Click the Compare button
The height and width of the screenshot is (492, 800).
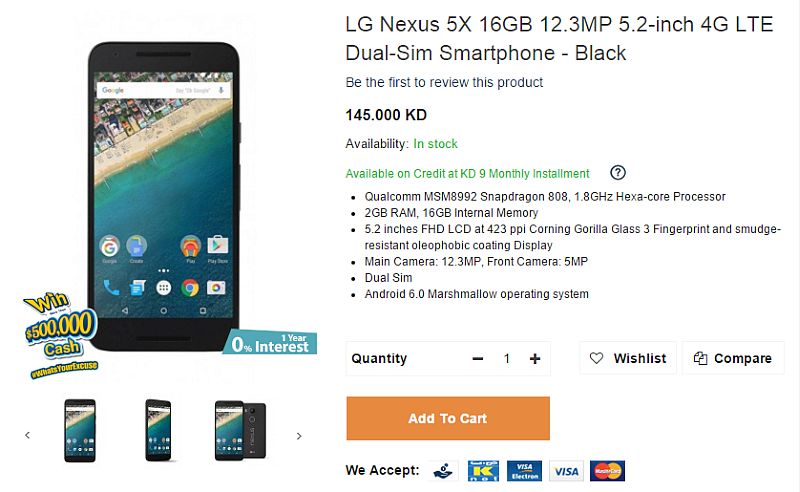pos(733,358)
